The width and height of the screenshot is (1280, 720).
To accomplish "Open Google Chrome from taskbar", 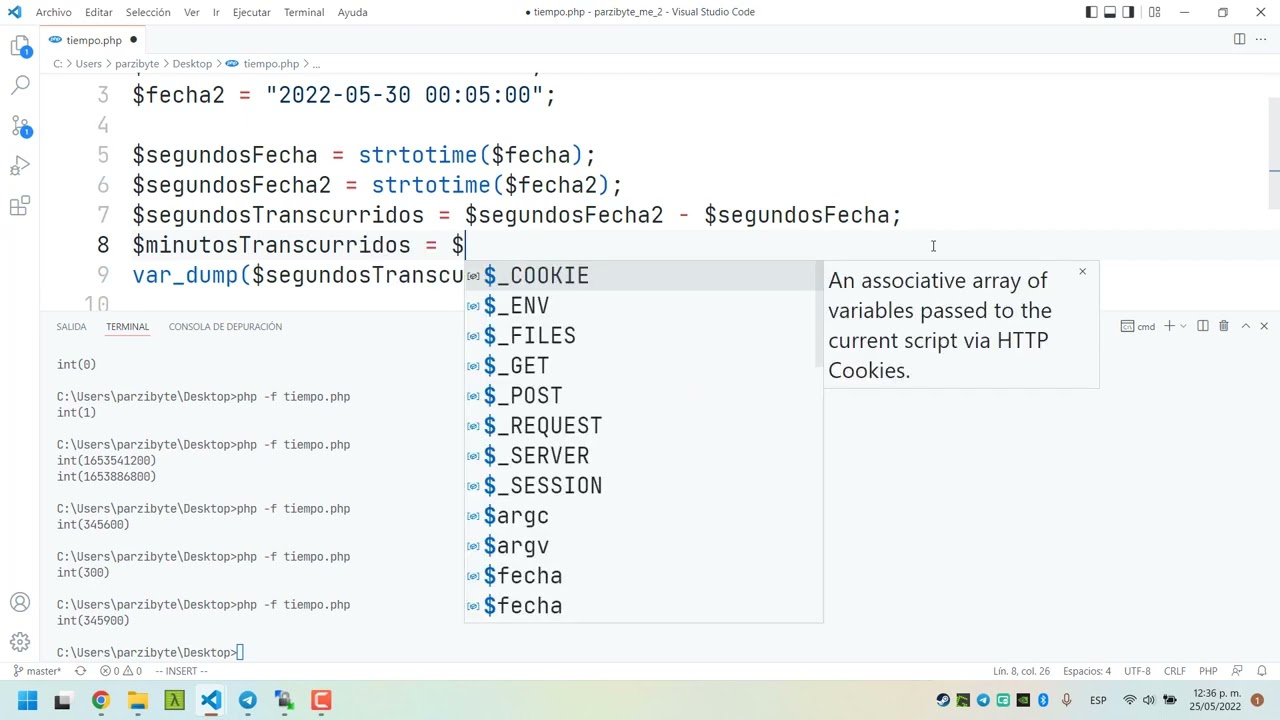I will 100,700.
